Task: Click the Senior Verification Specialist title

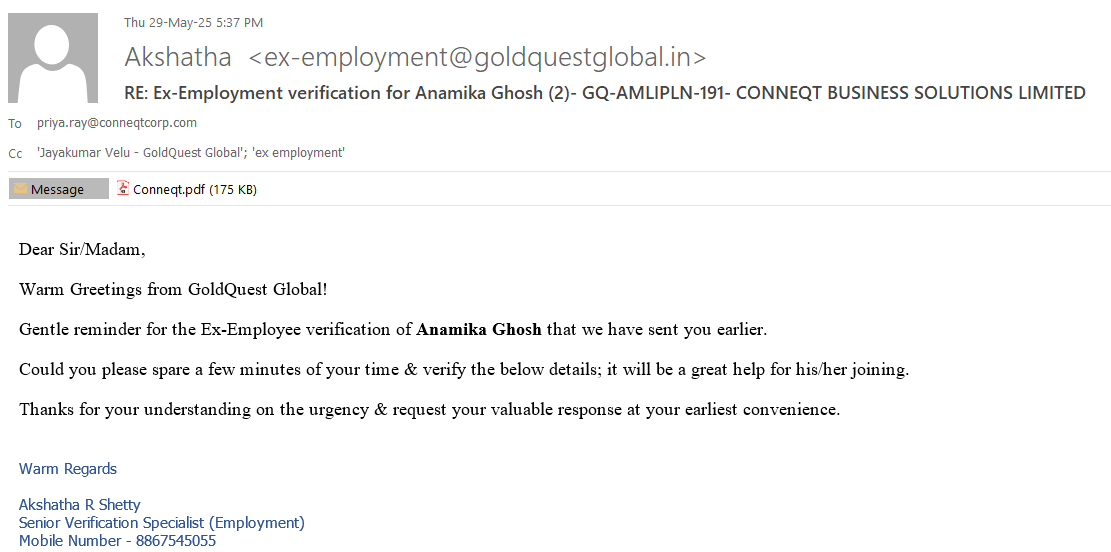Action: coord(161,523)
